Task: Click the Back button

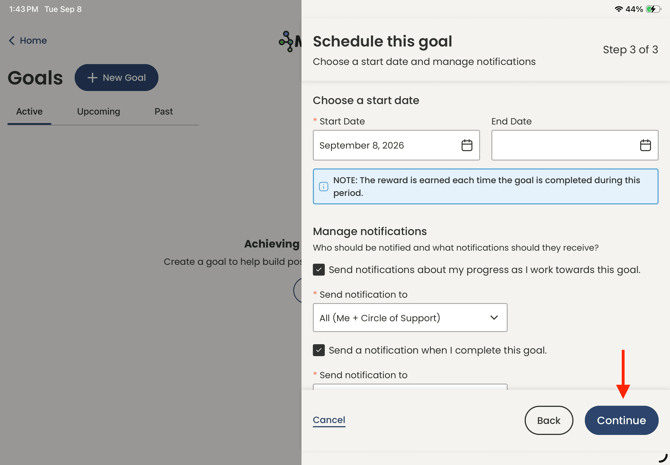Action: pos(549,420)
